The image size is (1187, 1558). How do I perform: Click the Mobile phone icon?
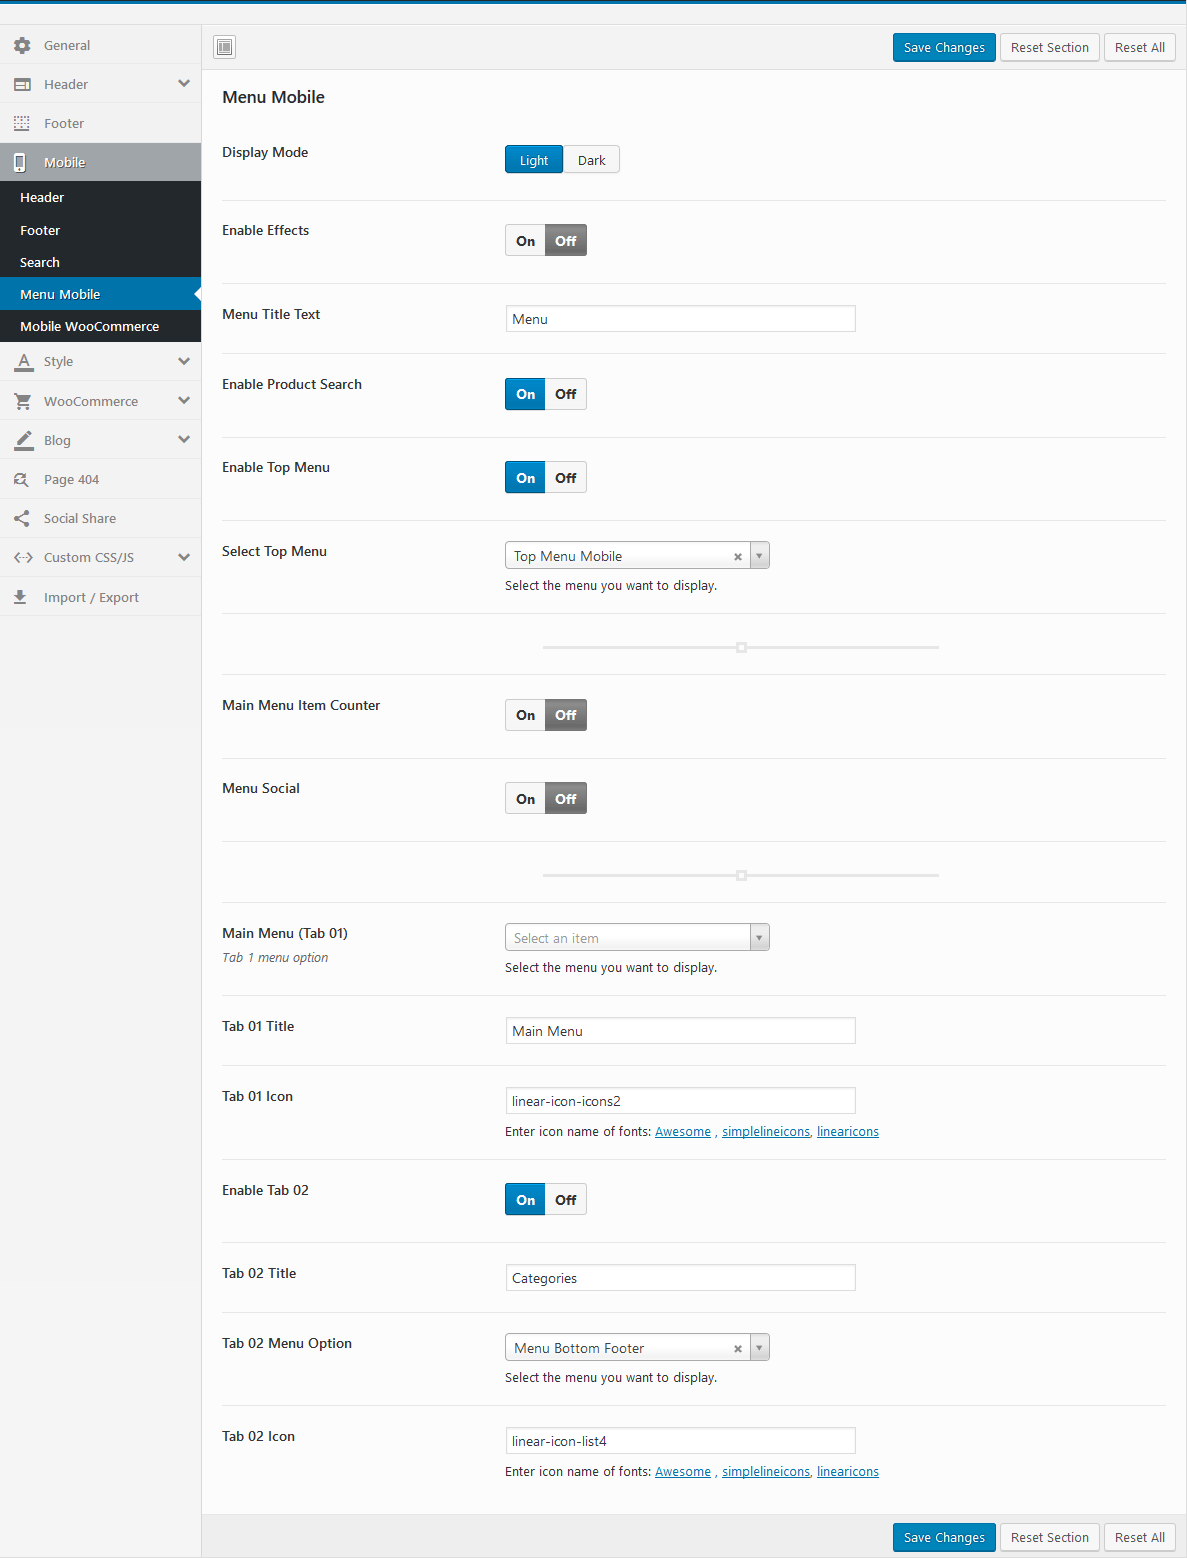[x=20, y=162]
